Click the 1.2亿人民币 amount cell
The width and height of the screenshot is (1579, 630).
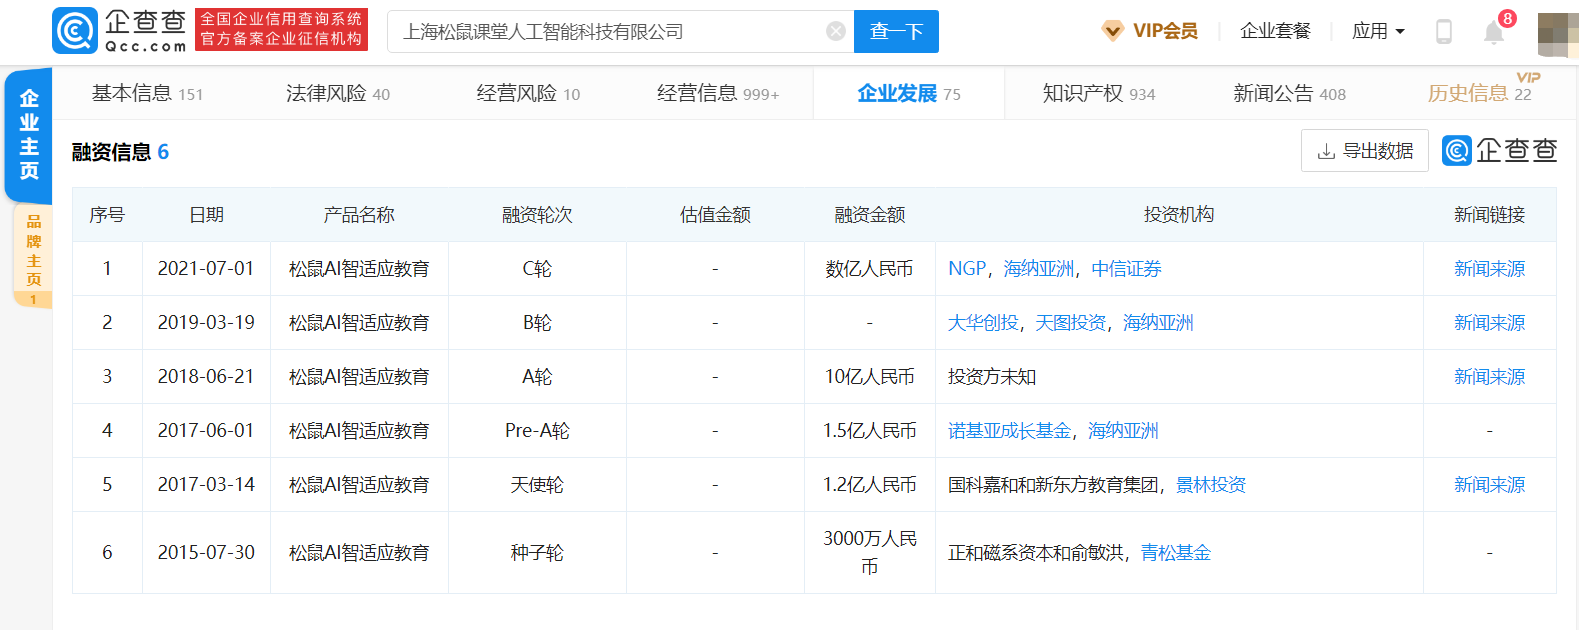click(x=869, y=485)
